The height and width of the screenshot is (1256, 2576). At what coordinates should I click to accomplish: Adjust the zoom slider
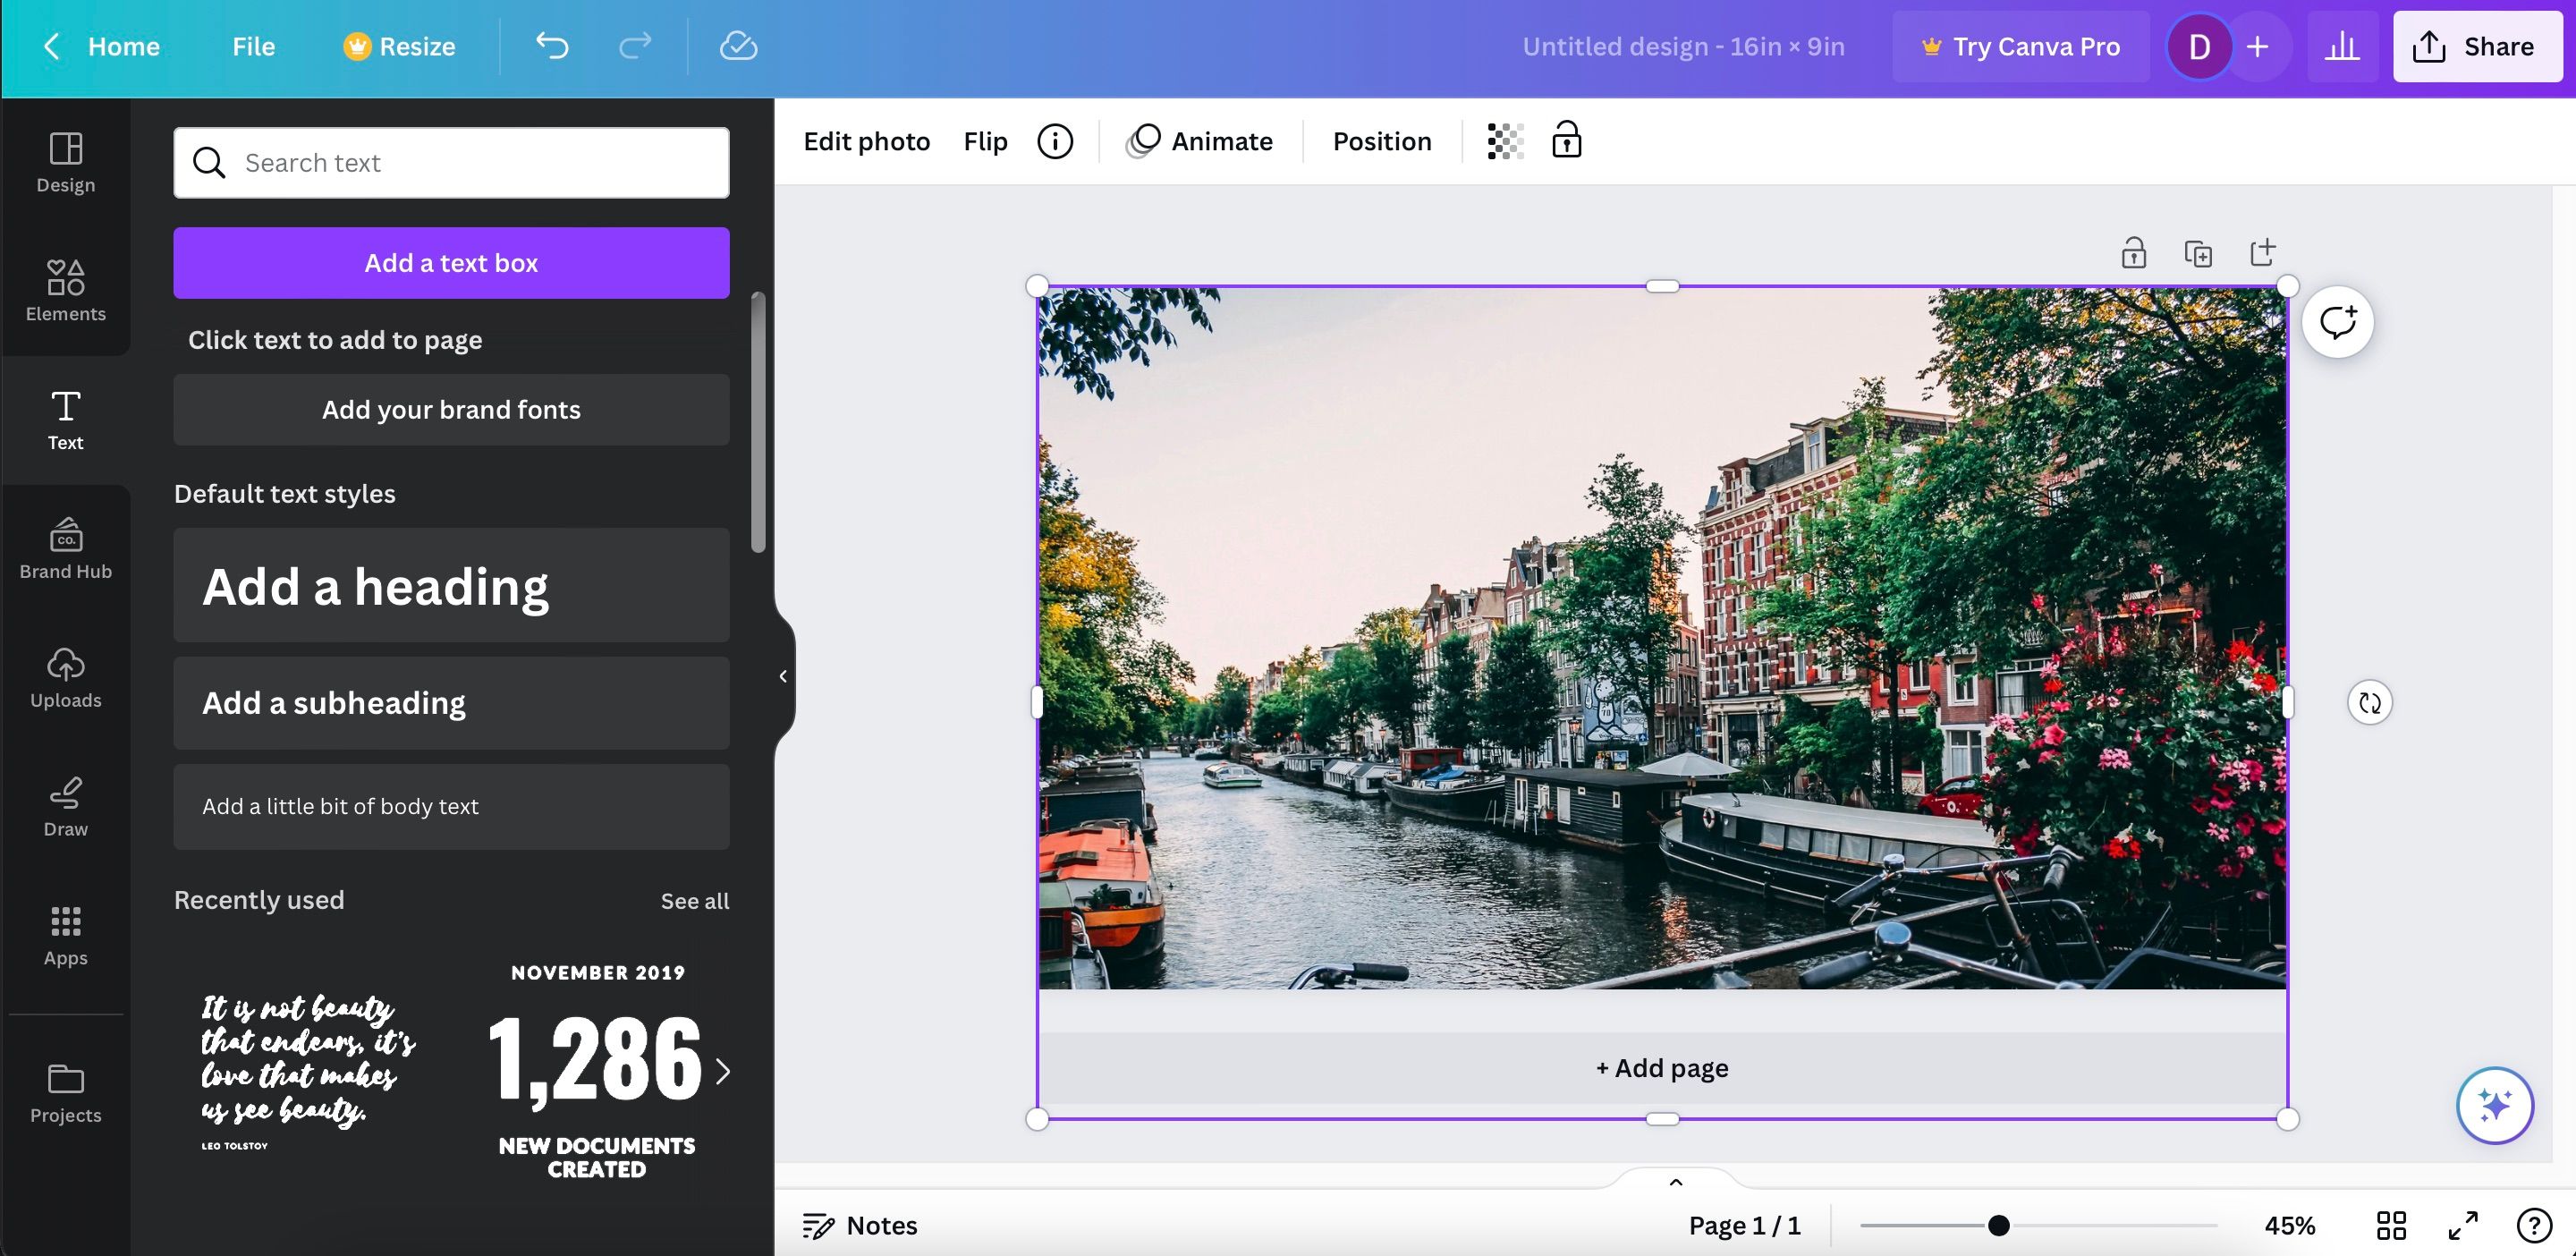tap(1998, 1224)
